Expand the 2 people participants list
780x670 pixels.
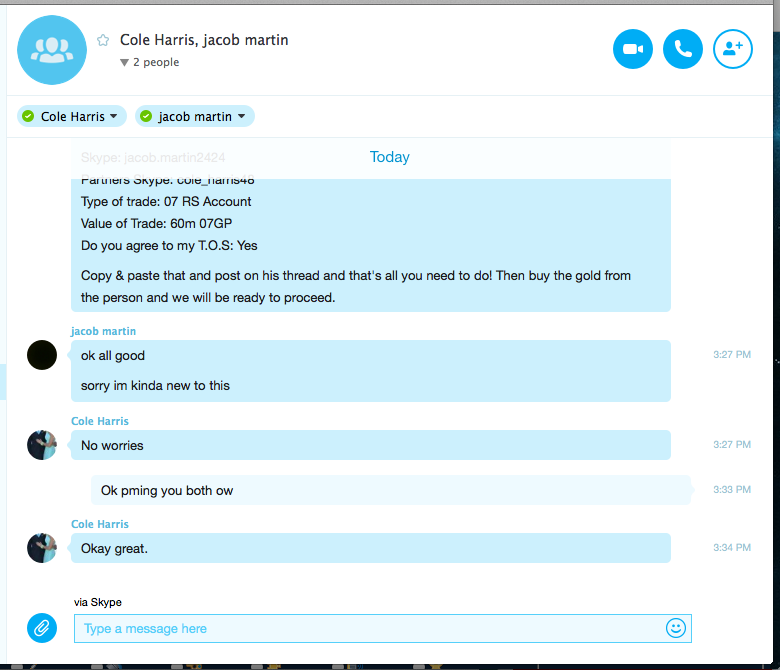[150, 62]
